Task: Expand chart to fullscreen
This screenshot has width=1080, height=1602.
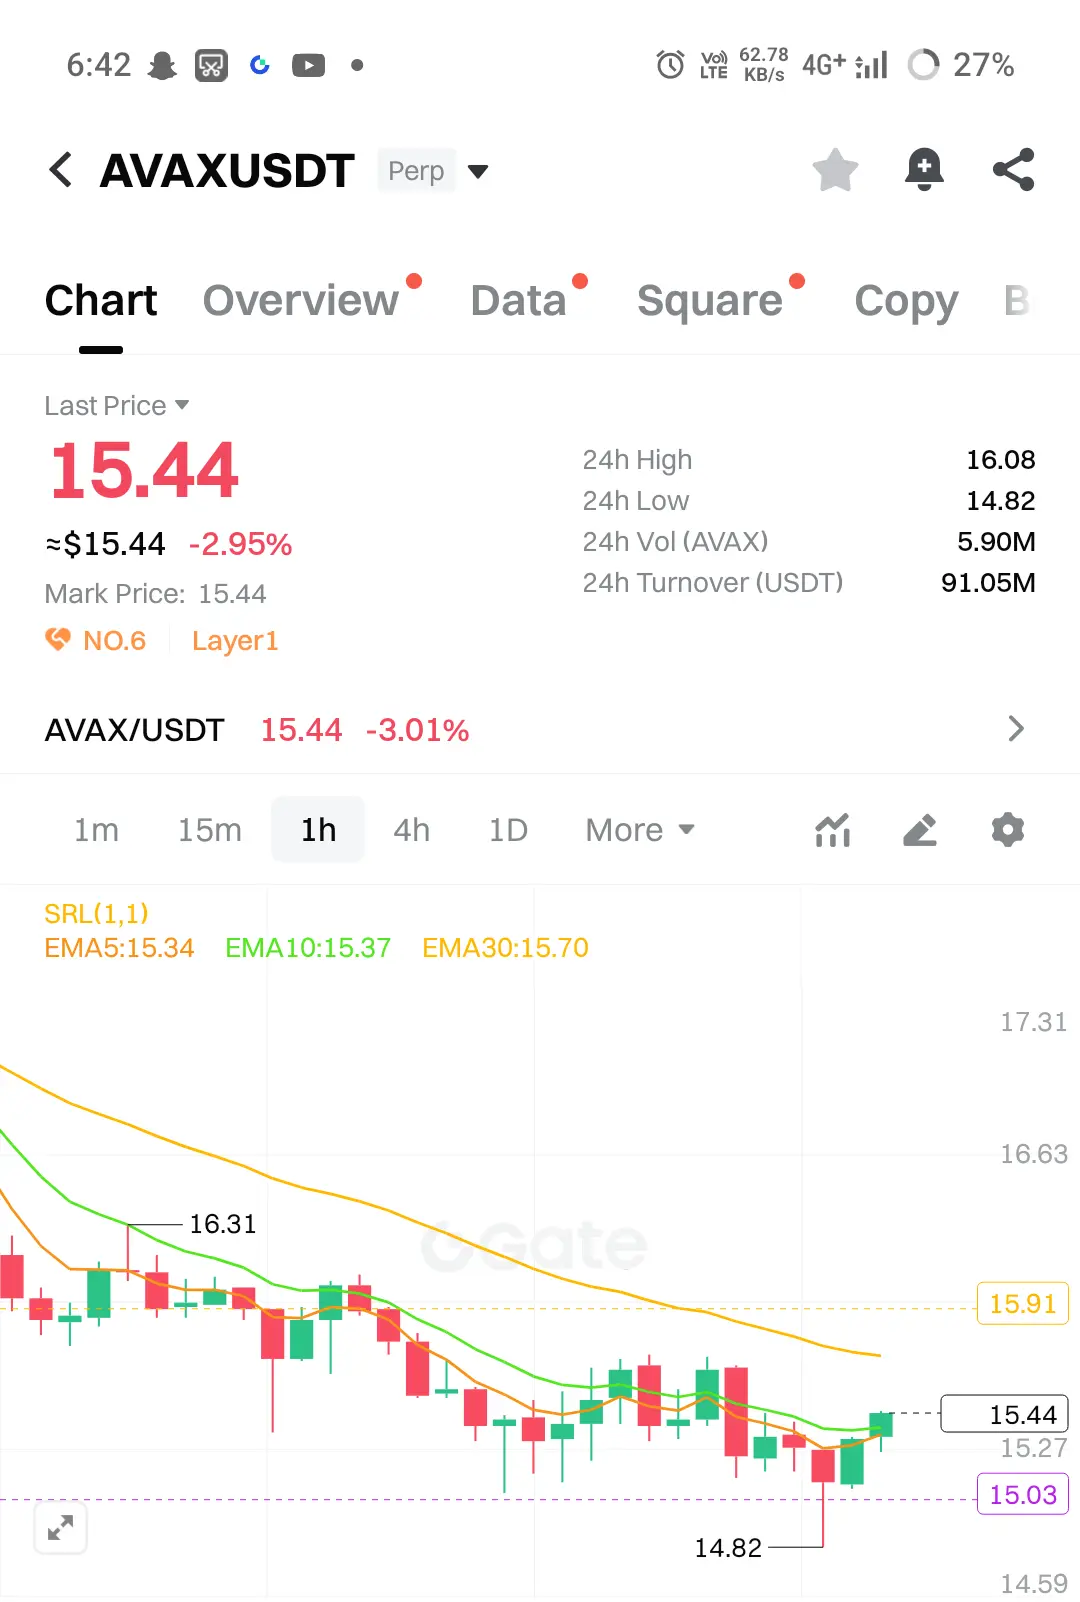Action: [x=61, y=1528]
